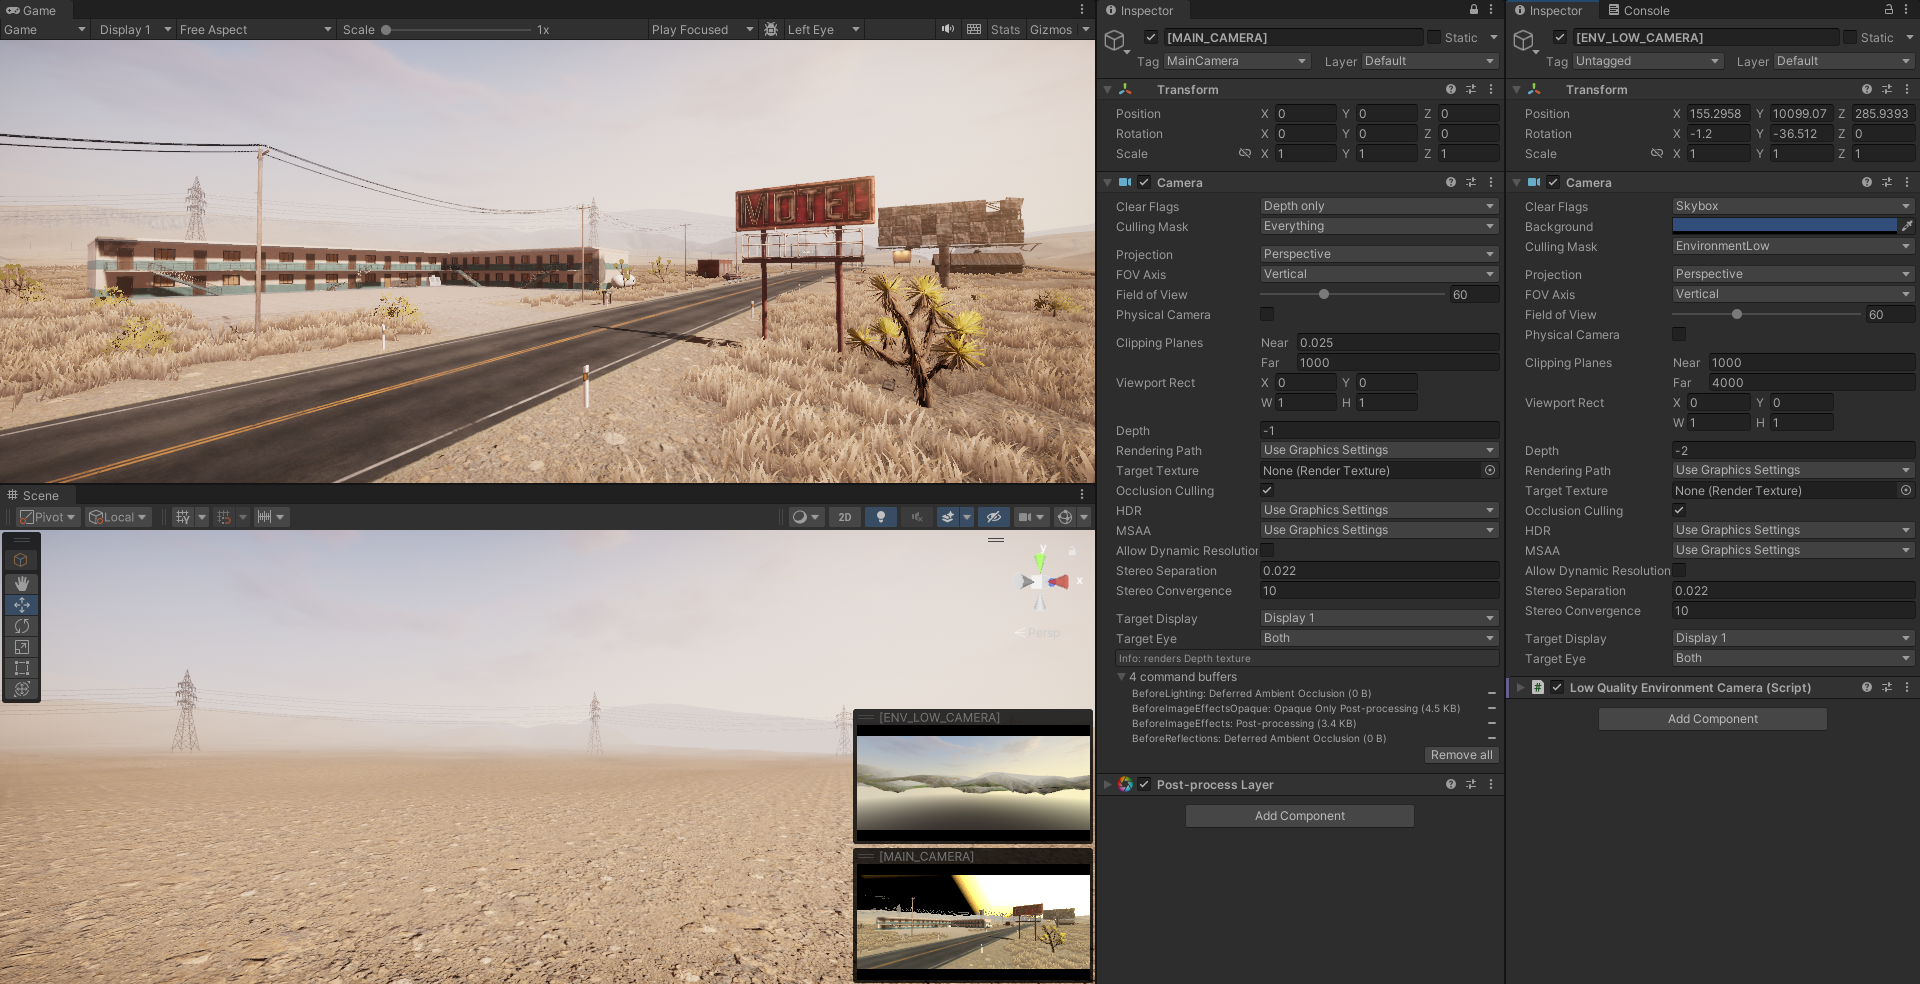Collapse the 4 command buffers list
Viewport: 1920px width, 984px height.
coord(1121,676)
